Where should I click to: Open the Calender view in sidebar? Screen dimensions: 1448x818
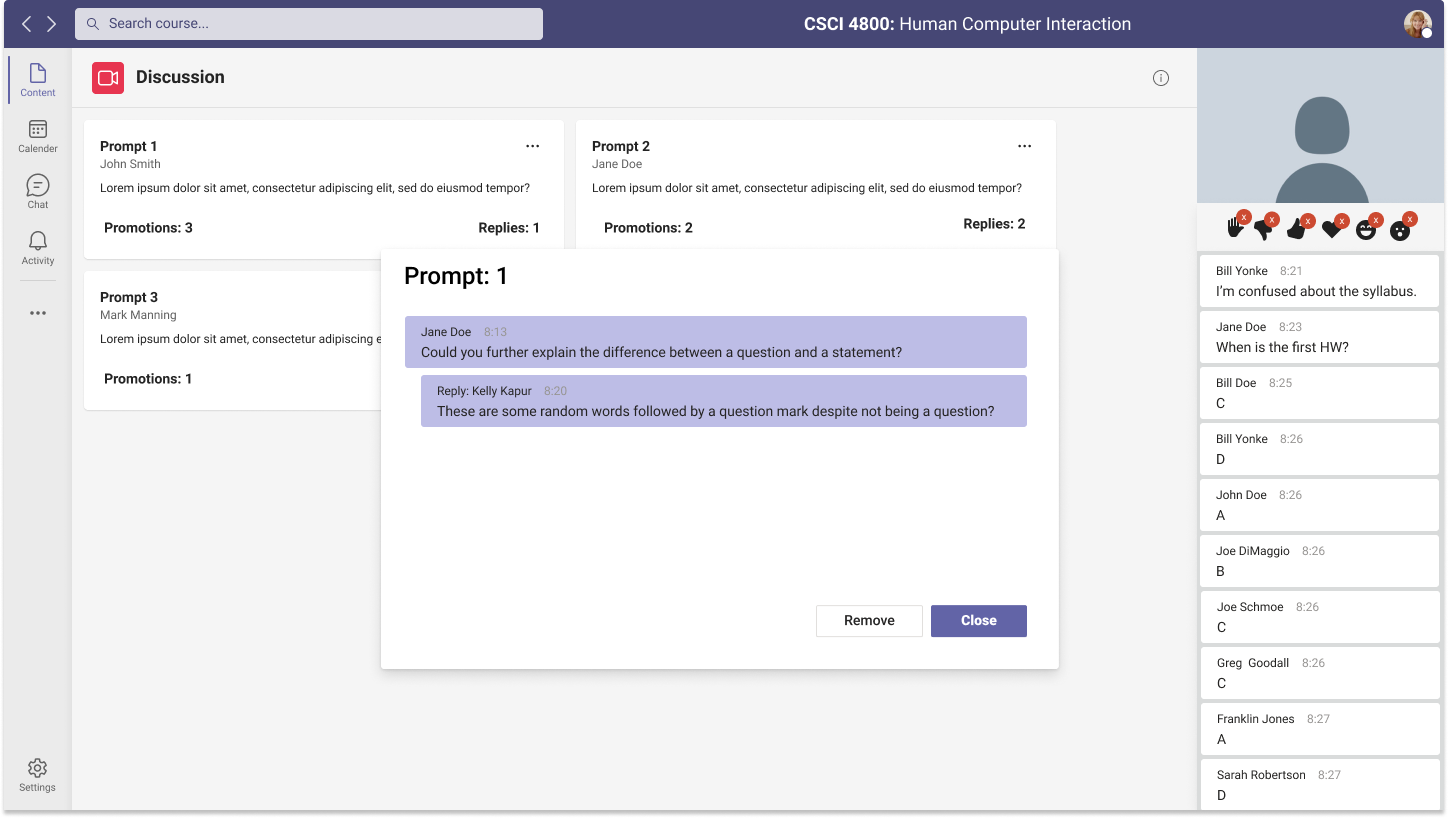click(38, 136)
